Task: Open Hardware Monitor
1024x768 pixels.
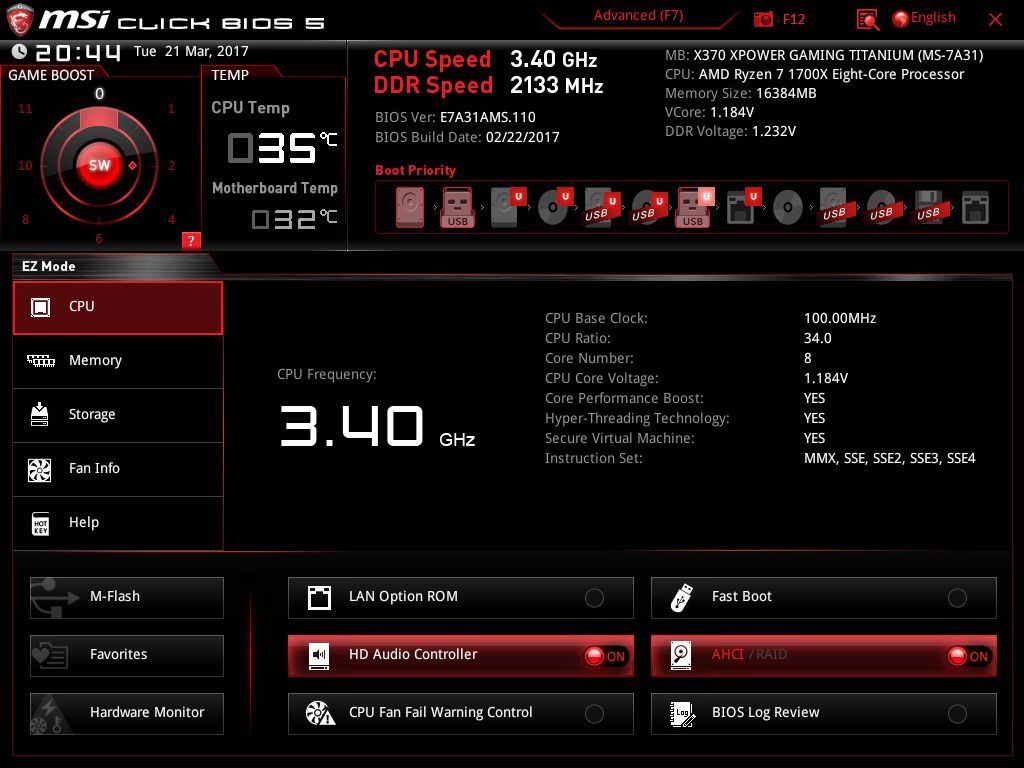Action: tap(127, 714)
